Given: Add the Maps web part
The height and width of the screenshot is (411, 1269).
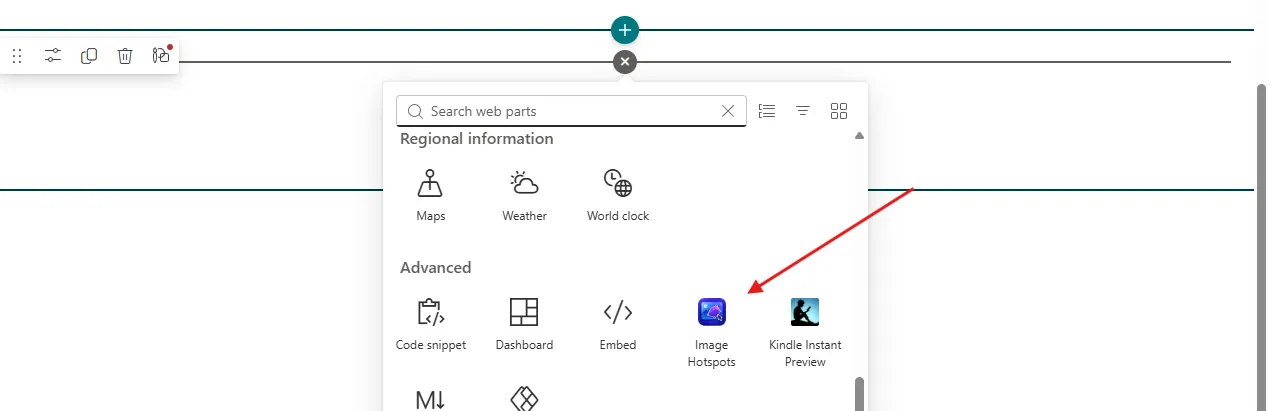Looking at the screenshot, I should 431,196.
